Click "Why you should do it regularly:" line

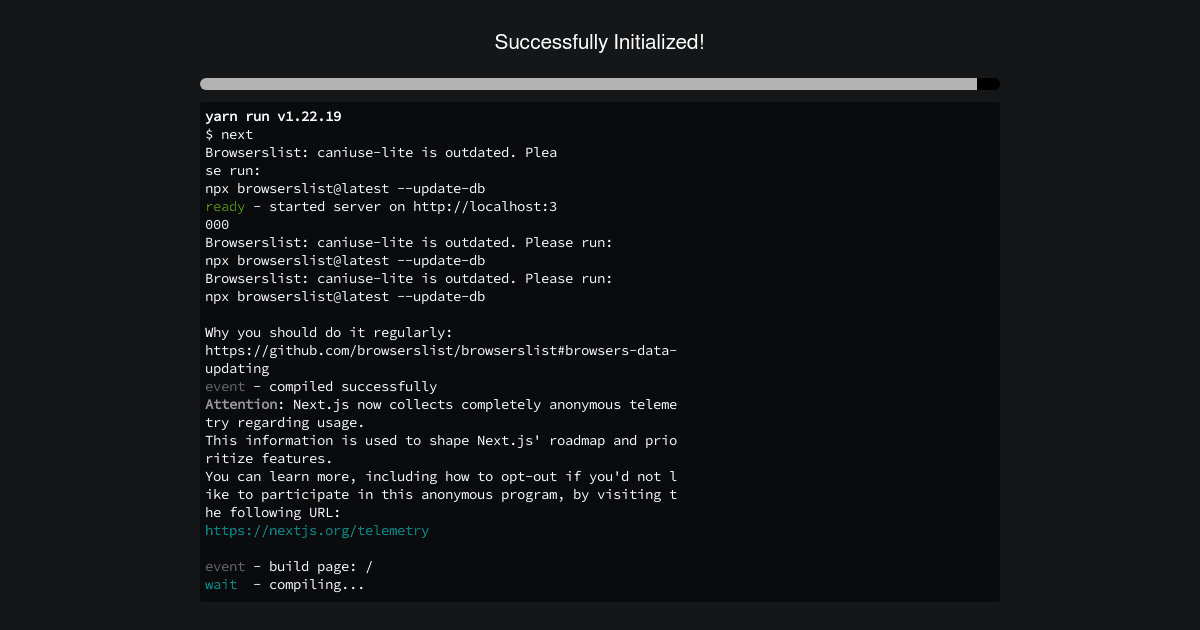pos(329,333)
